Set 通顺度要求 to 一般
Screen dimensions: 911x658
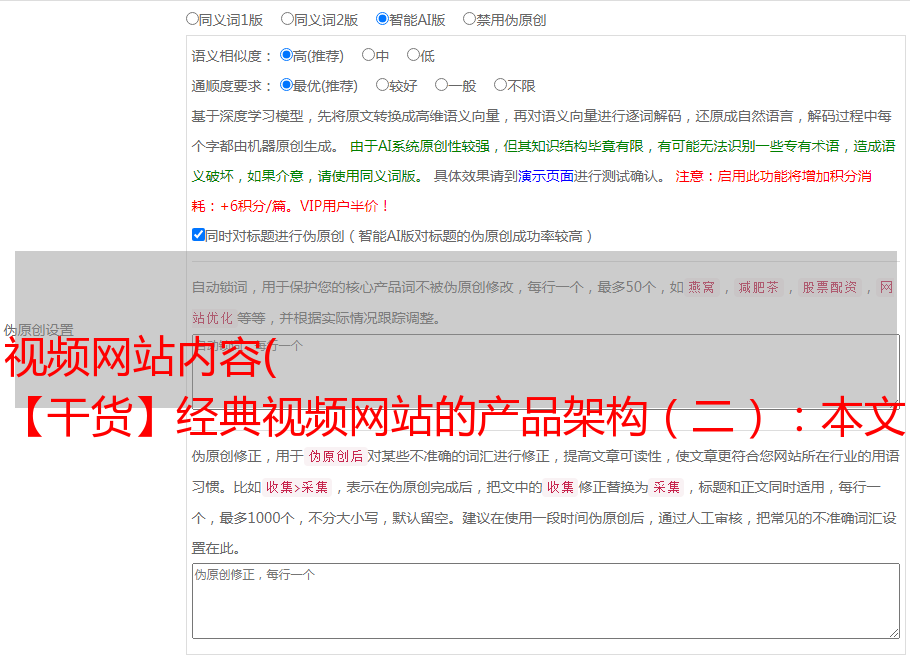441,85
